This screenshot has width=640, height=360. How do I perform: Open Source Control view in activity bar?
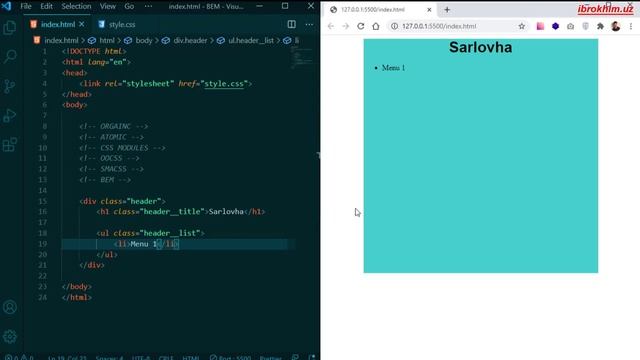click(x=10, y=86)
